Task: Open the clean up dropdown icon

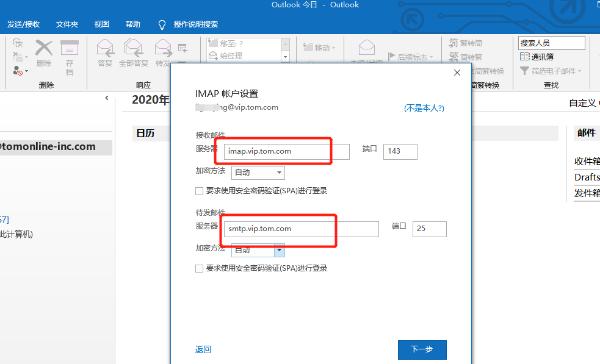Action: (x=20, y=57)
